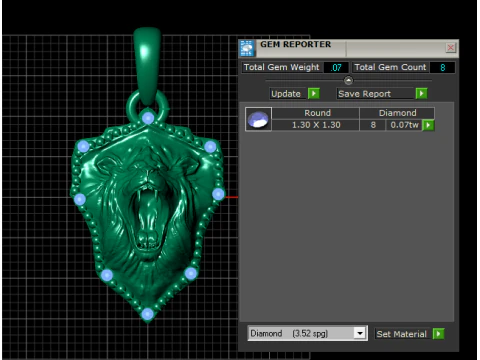This screenshot has width=480, height=360.
Task: Click the green arrow next to Set Material
Action: tap(438, 334)
